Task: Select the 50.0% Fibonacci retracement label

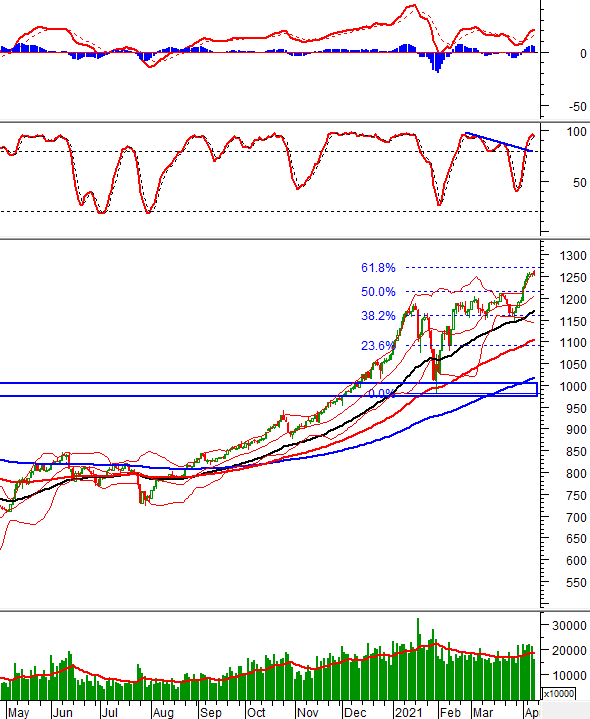Action: 378,292
